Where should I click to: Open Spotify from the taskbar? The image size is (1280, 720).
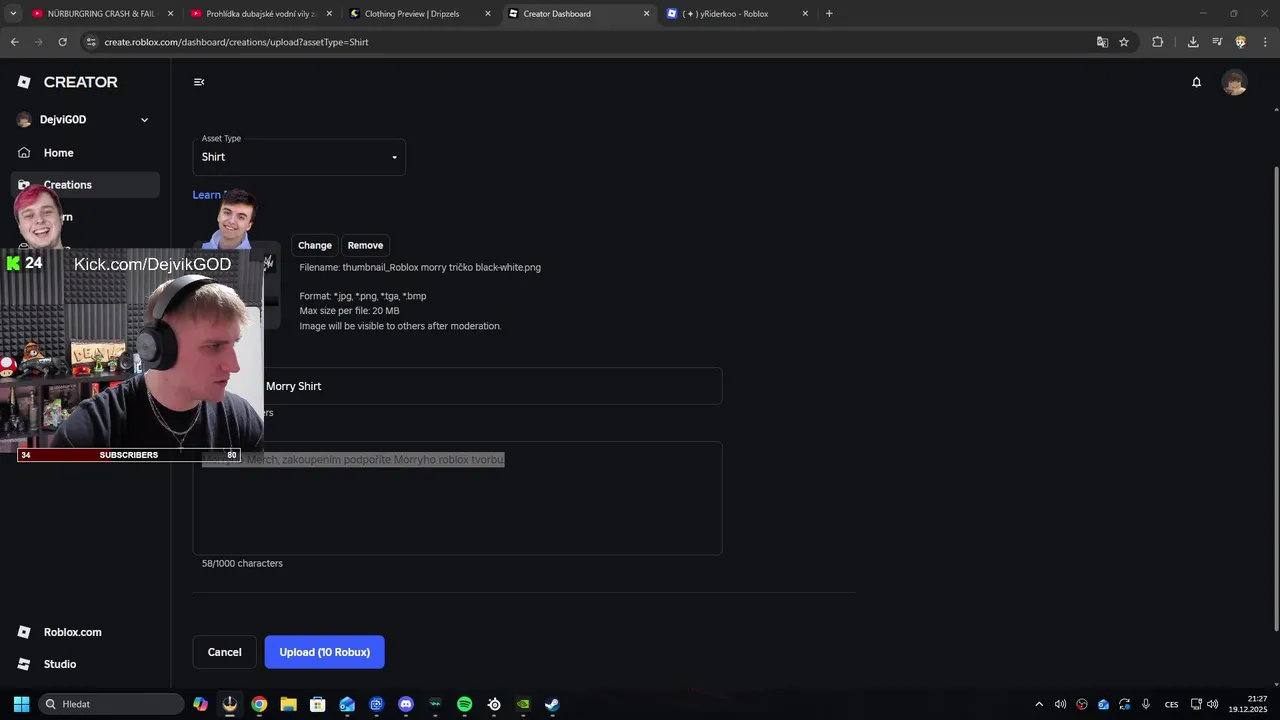click(465, 704)
